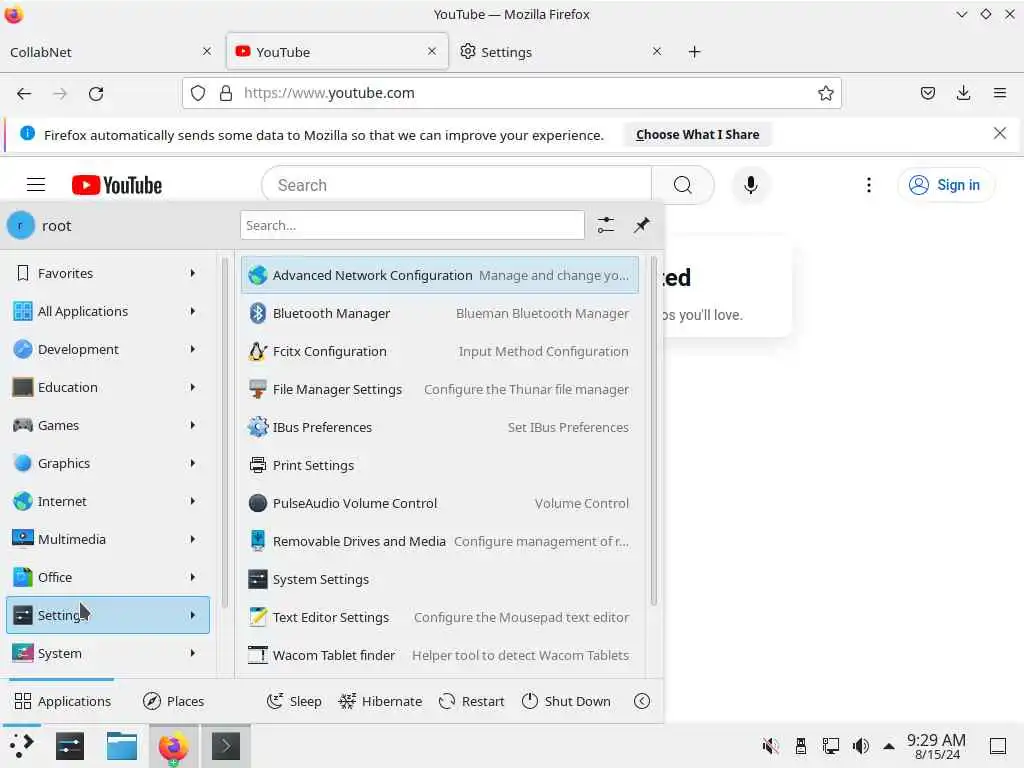1024x768 pixels.
Task: Expand the Games category
Action: click(108, 425)
